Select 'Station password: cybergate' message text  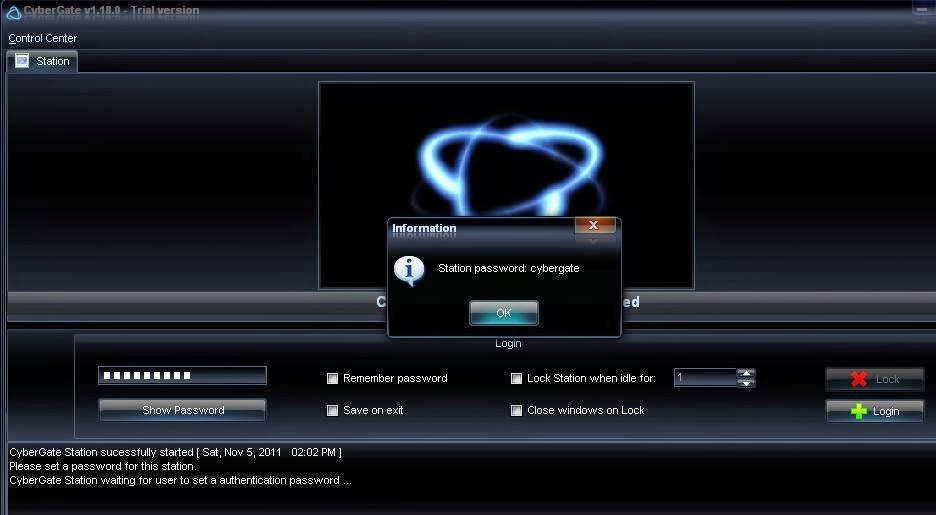[509, 269]
